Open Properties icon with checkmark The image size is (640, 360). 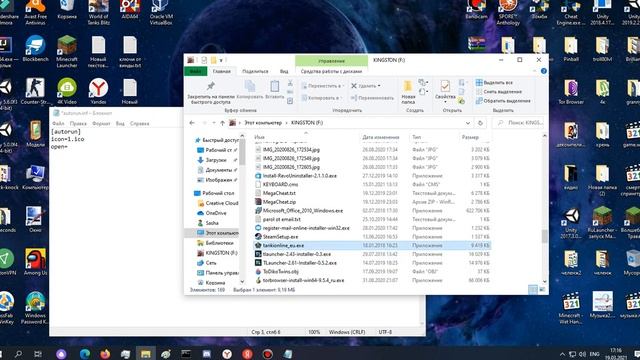(445, 86)
